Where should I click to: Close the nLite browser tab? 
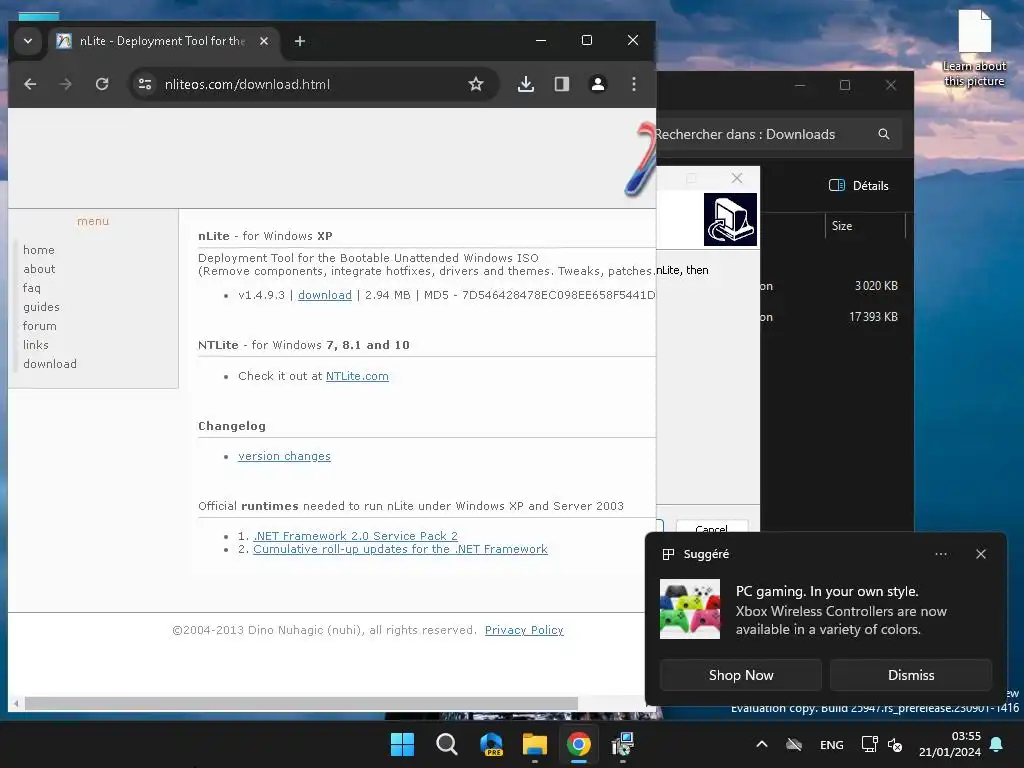pyautogui.click(x=264, y=41)
